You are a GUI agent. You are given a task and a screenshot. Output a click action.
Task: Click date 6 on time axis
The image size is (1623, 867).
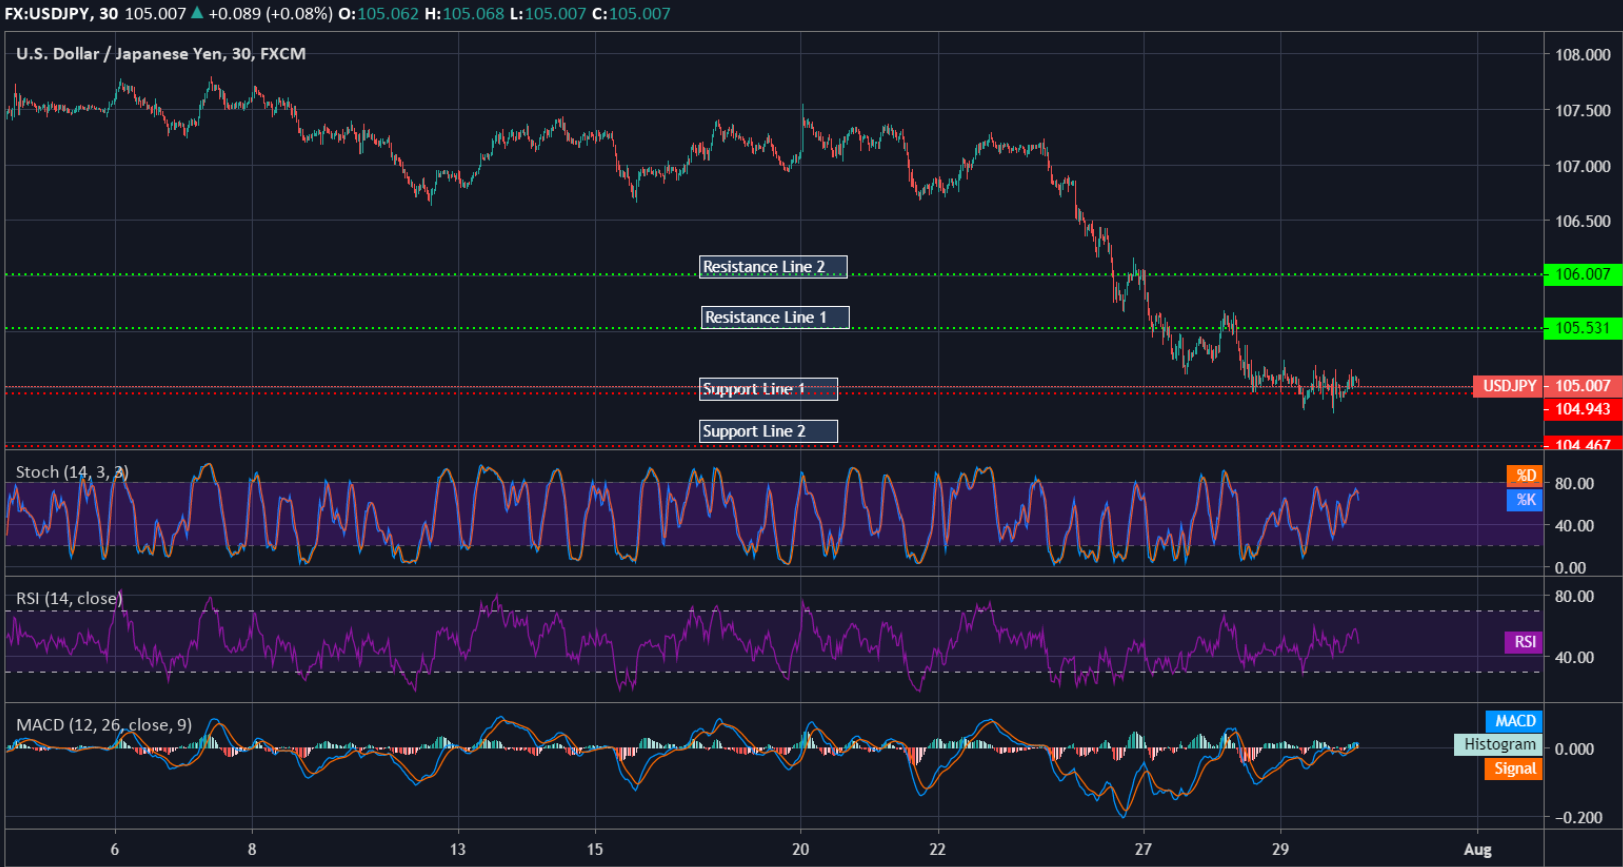[x=115, y=849]
